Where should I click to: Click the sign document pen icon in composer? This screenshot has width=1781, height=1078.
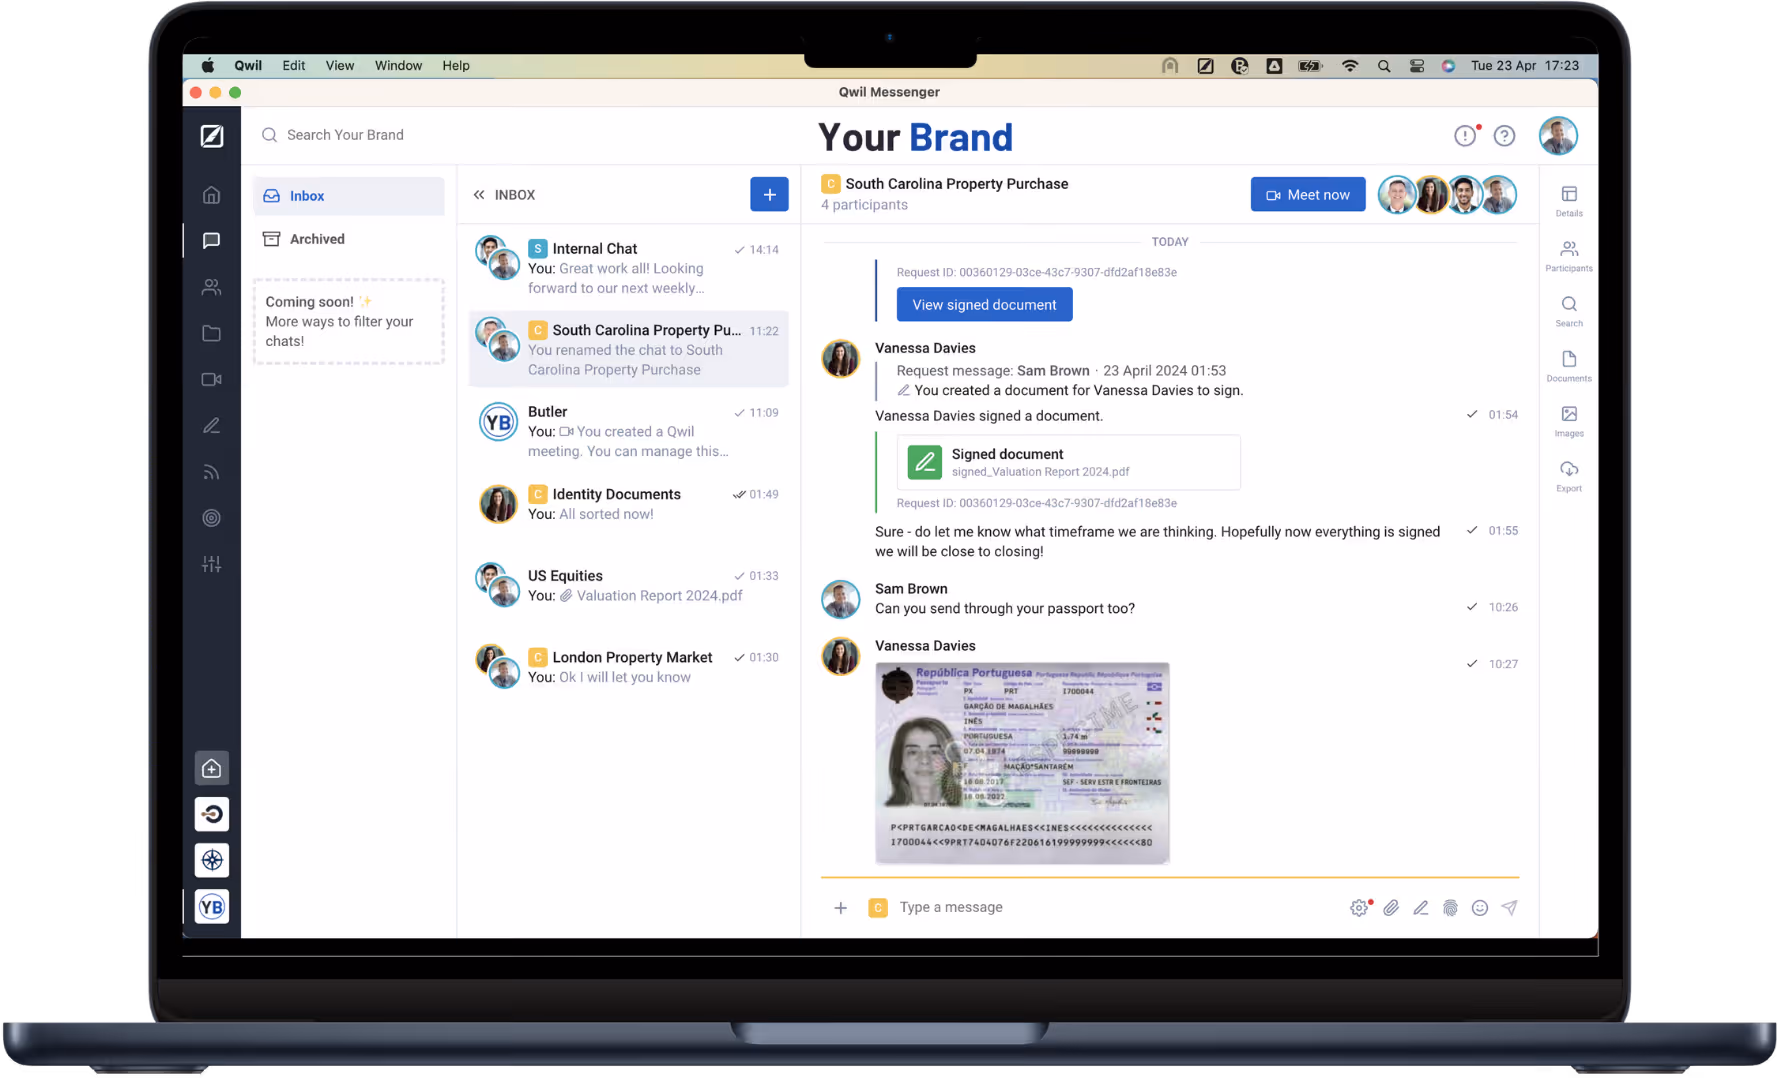tap(1421, 908)
